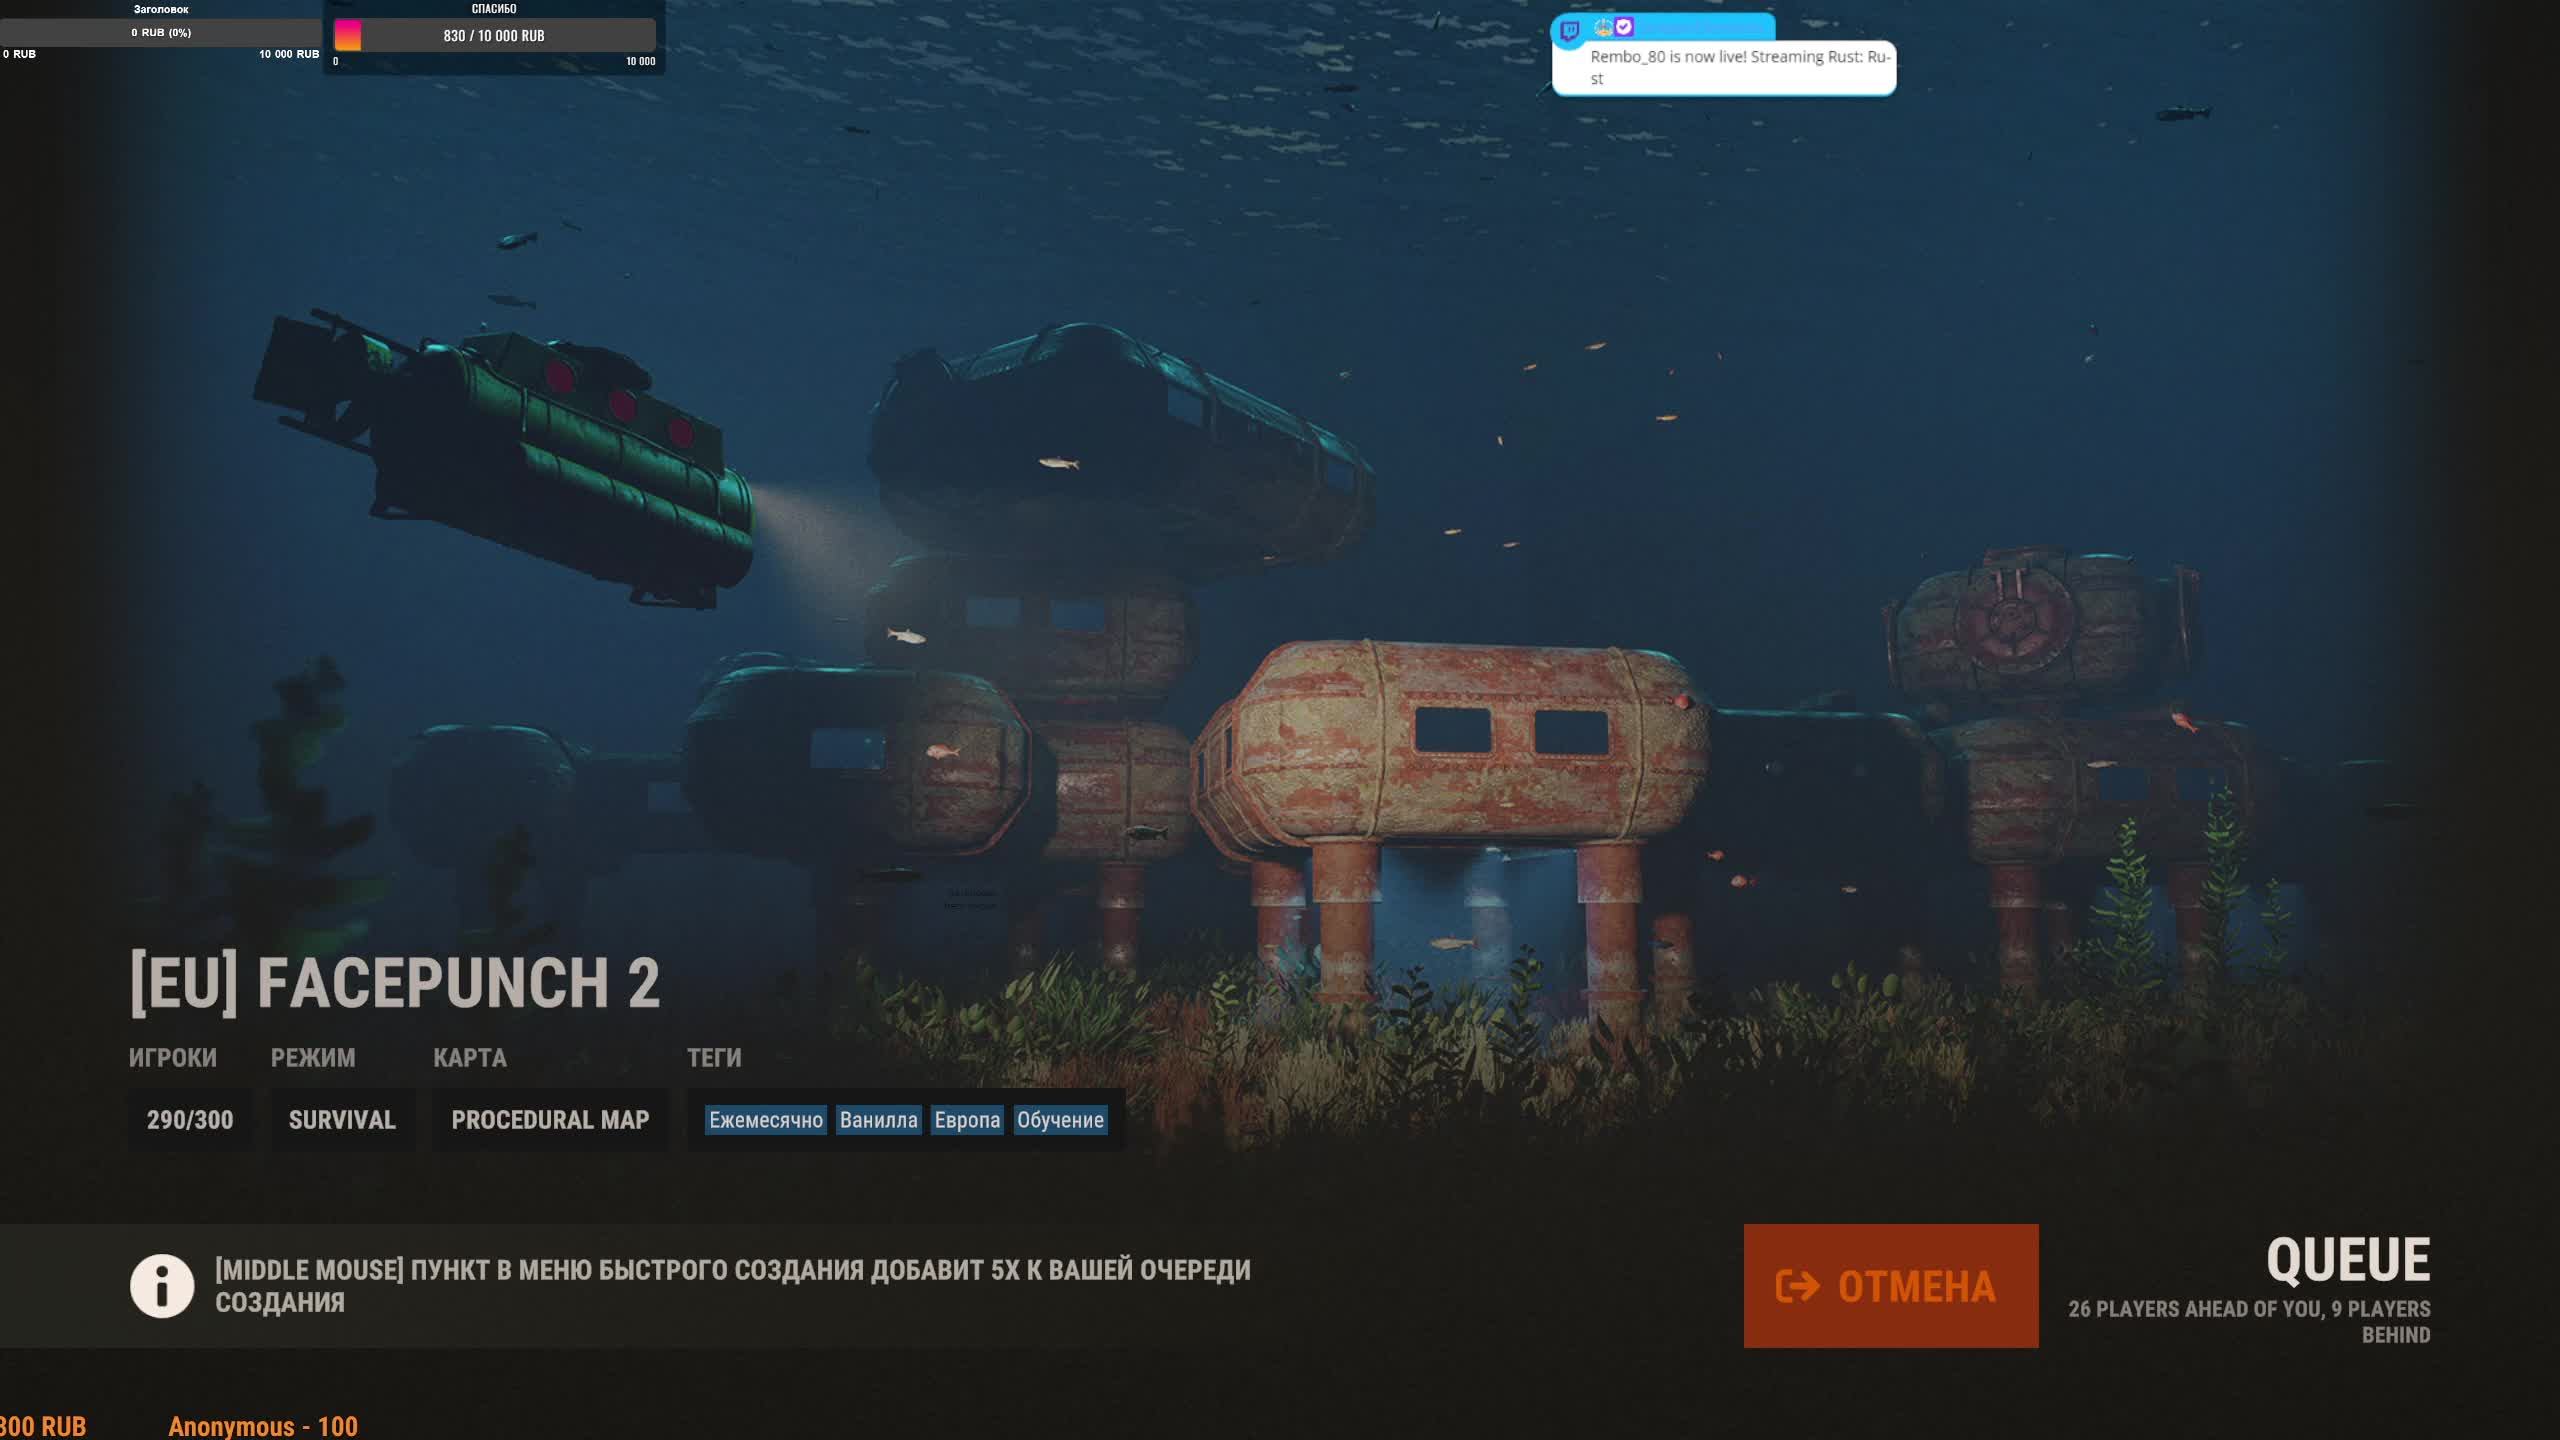The height and width of the screenshot is (1440, 2560).
Task: Click the 830 / 10 000 RUB progress bar
Action: (494, 36)
